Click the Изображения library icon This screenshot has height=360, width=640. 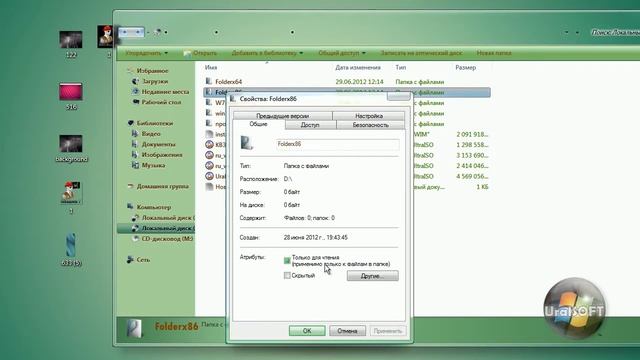pos(136,155)
